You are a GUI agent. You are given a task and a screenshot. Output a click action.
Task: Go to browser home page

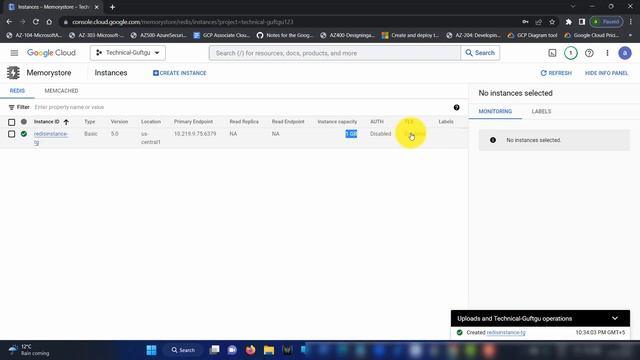pos(49,22)
